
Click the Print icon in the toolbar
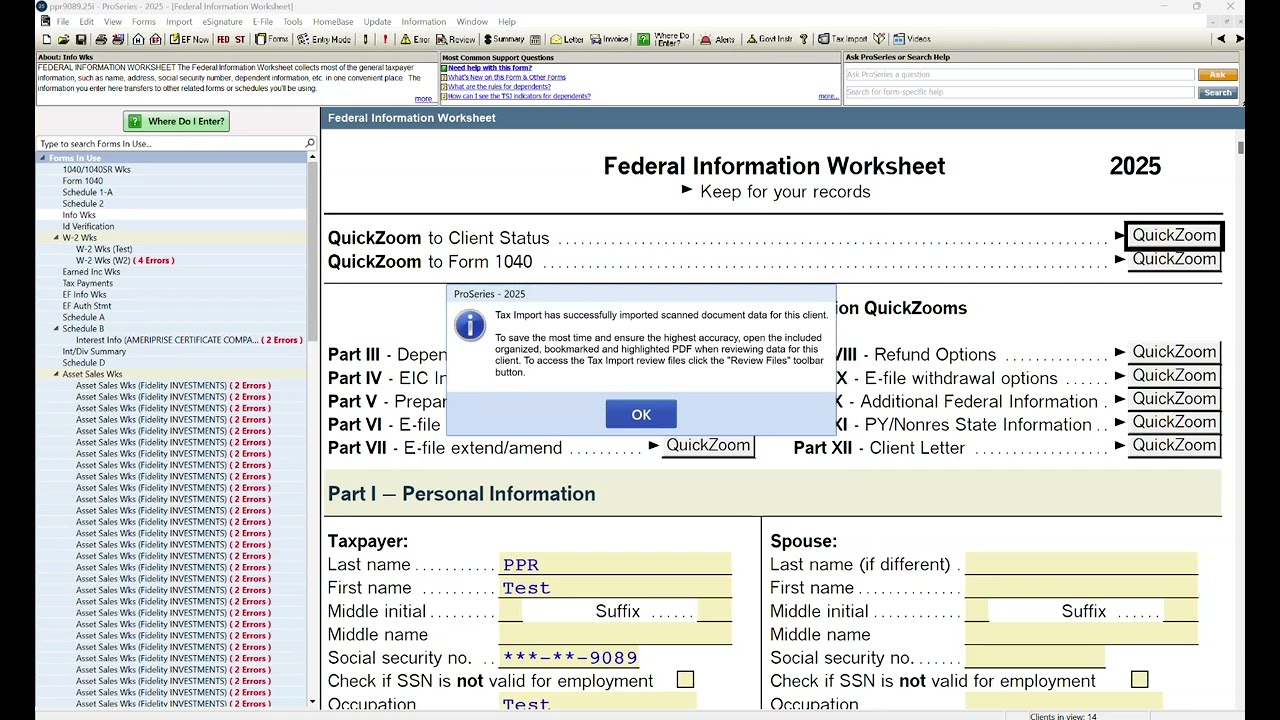click(x=101, y=39)
